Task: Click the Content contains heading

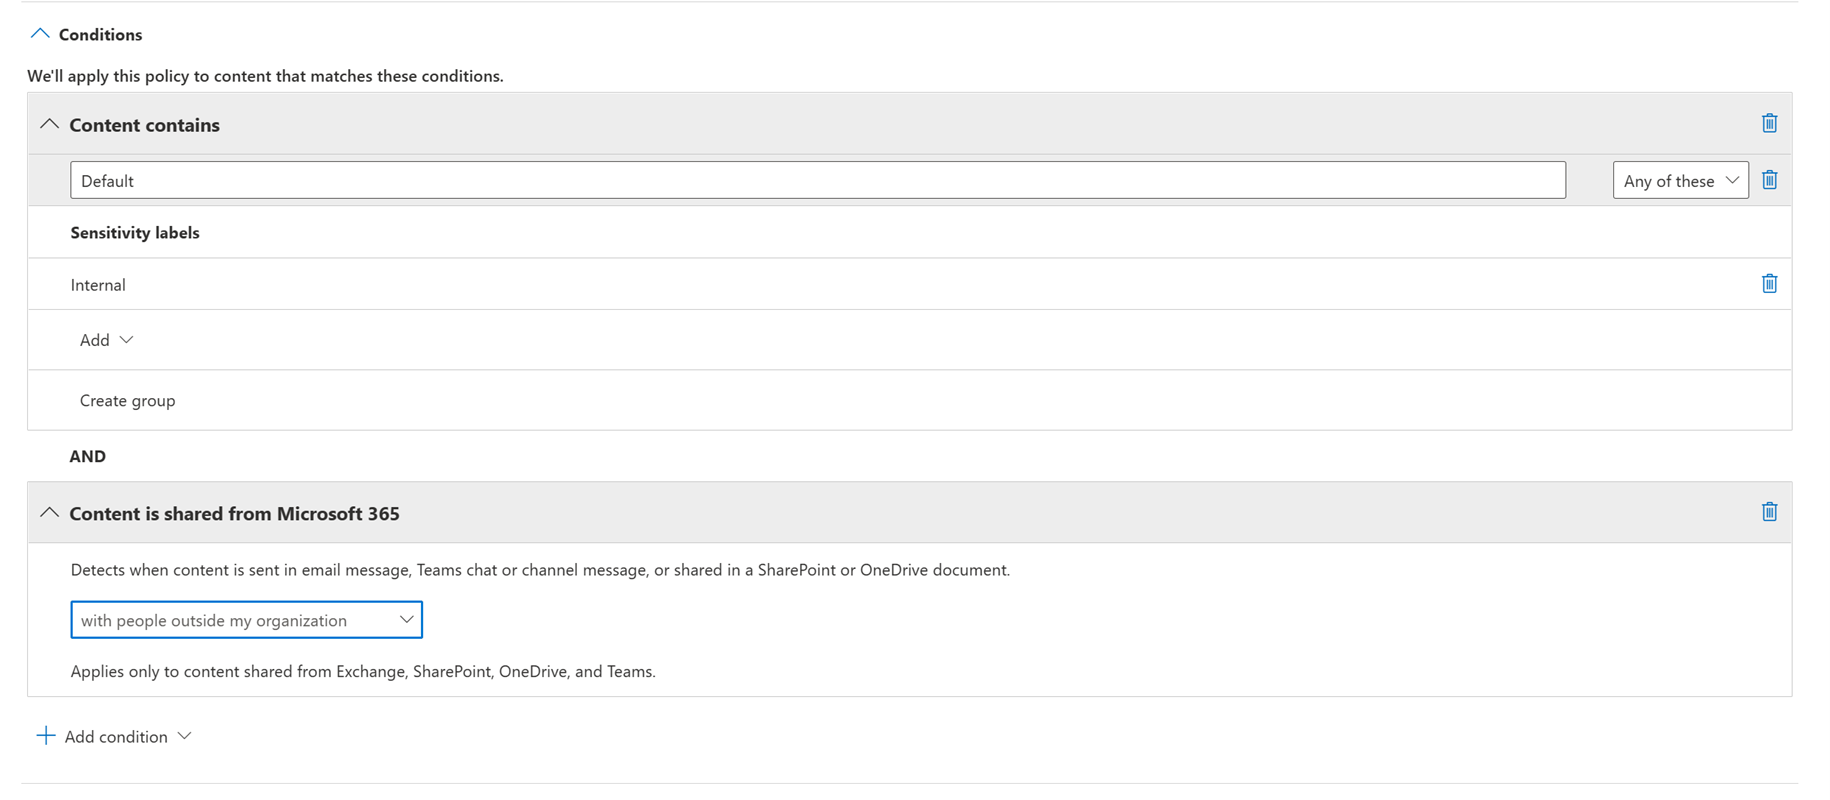Action: (144, 125)
